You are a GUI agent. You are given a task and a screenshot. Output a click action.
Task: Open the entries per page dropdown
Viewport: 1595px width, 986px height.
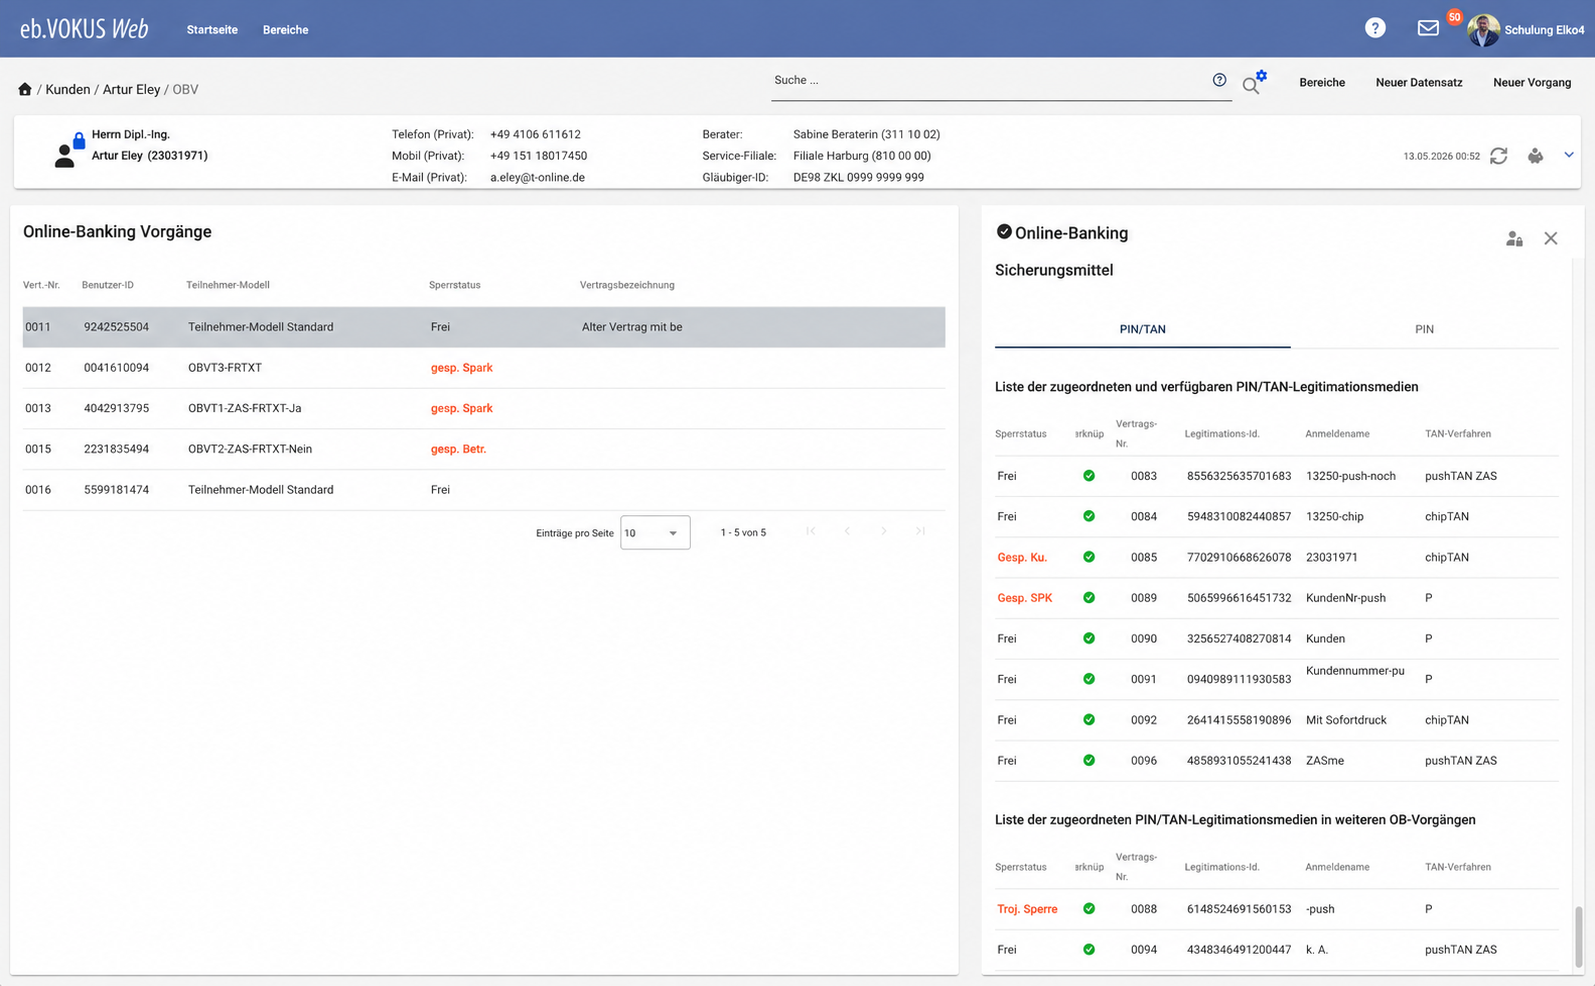655,533
